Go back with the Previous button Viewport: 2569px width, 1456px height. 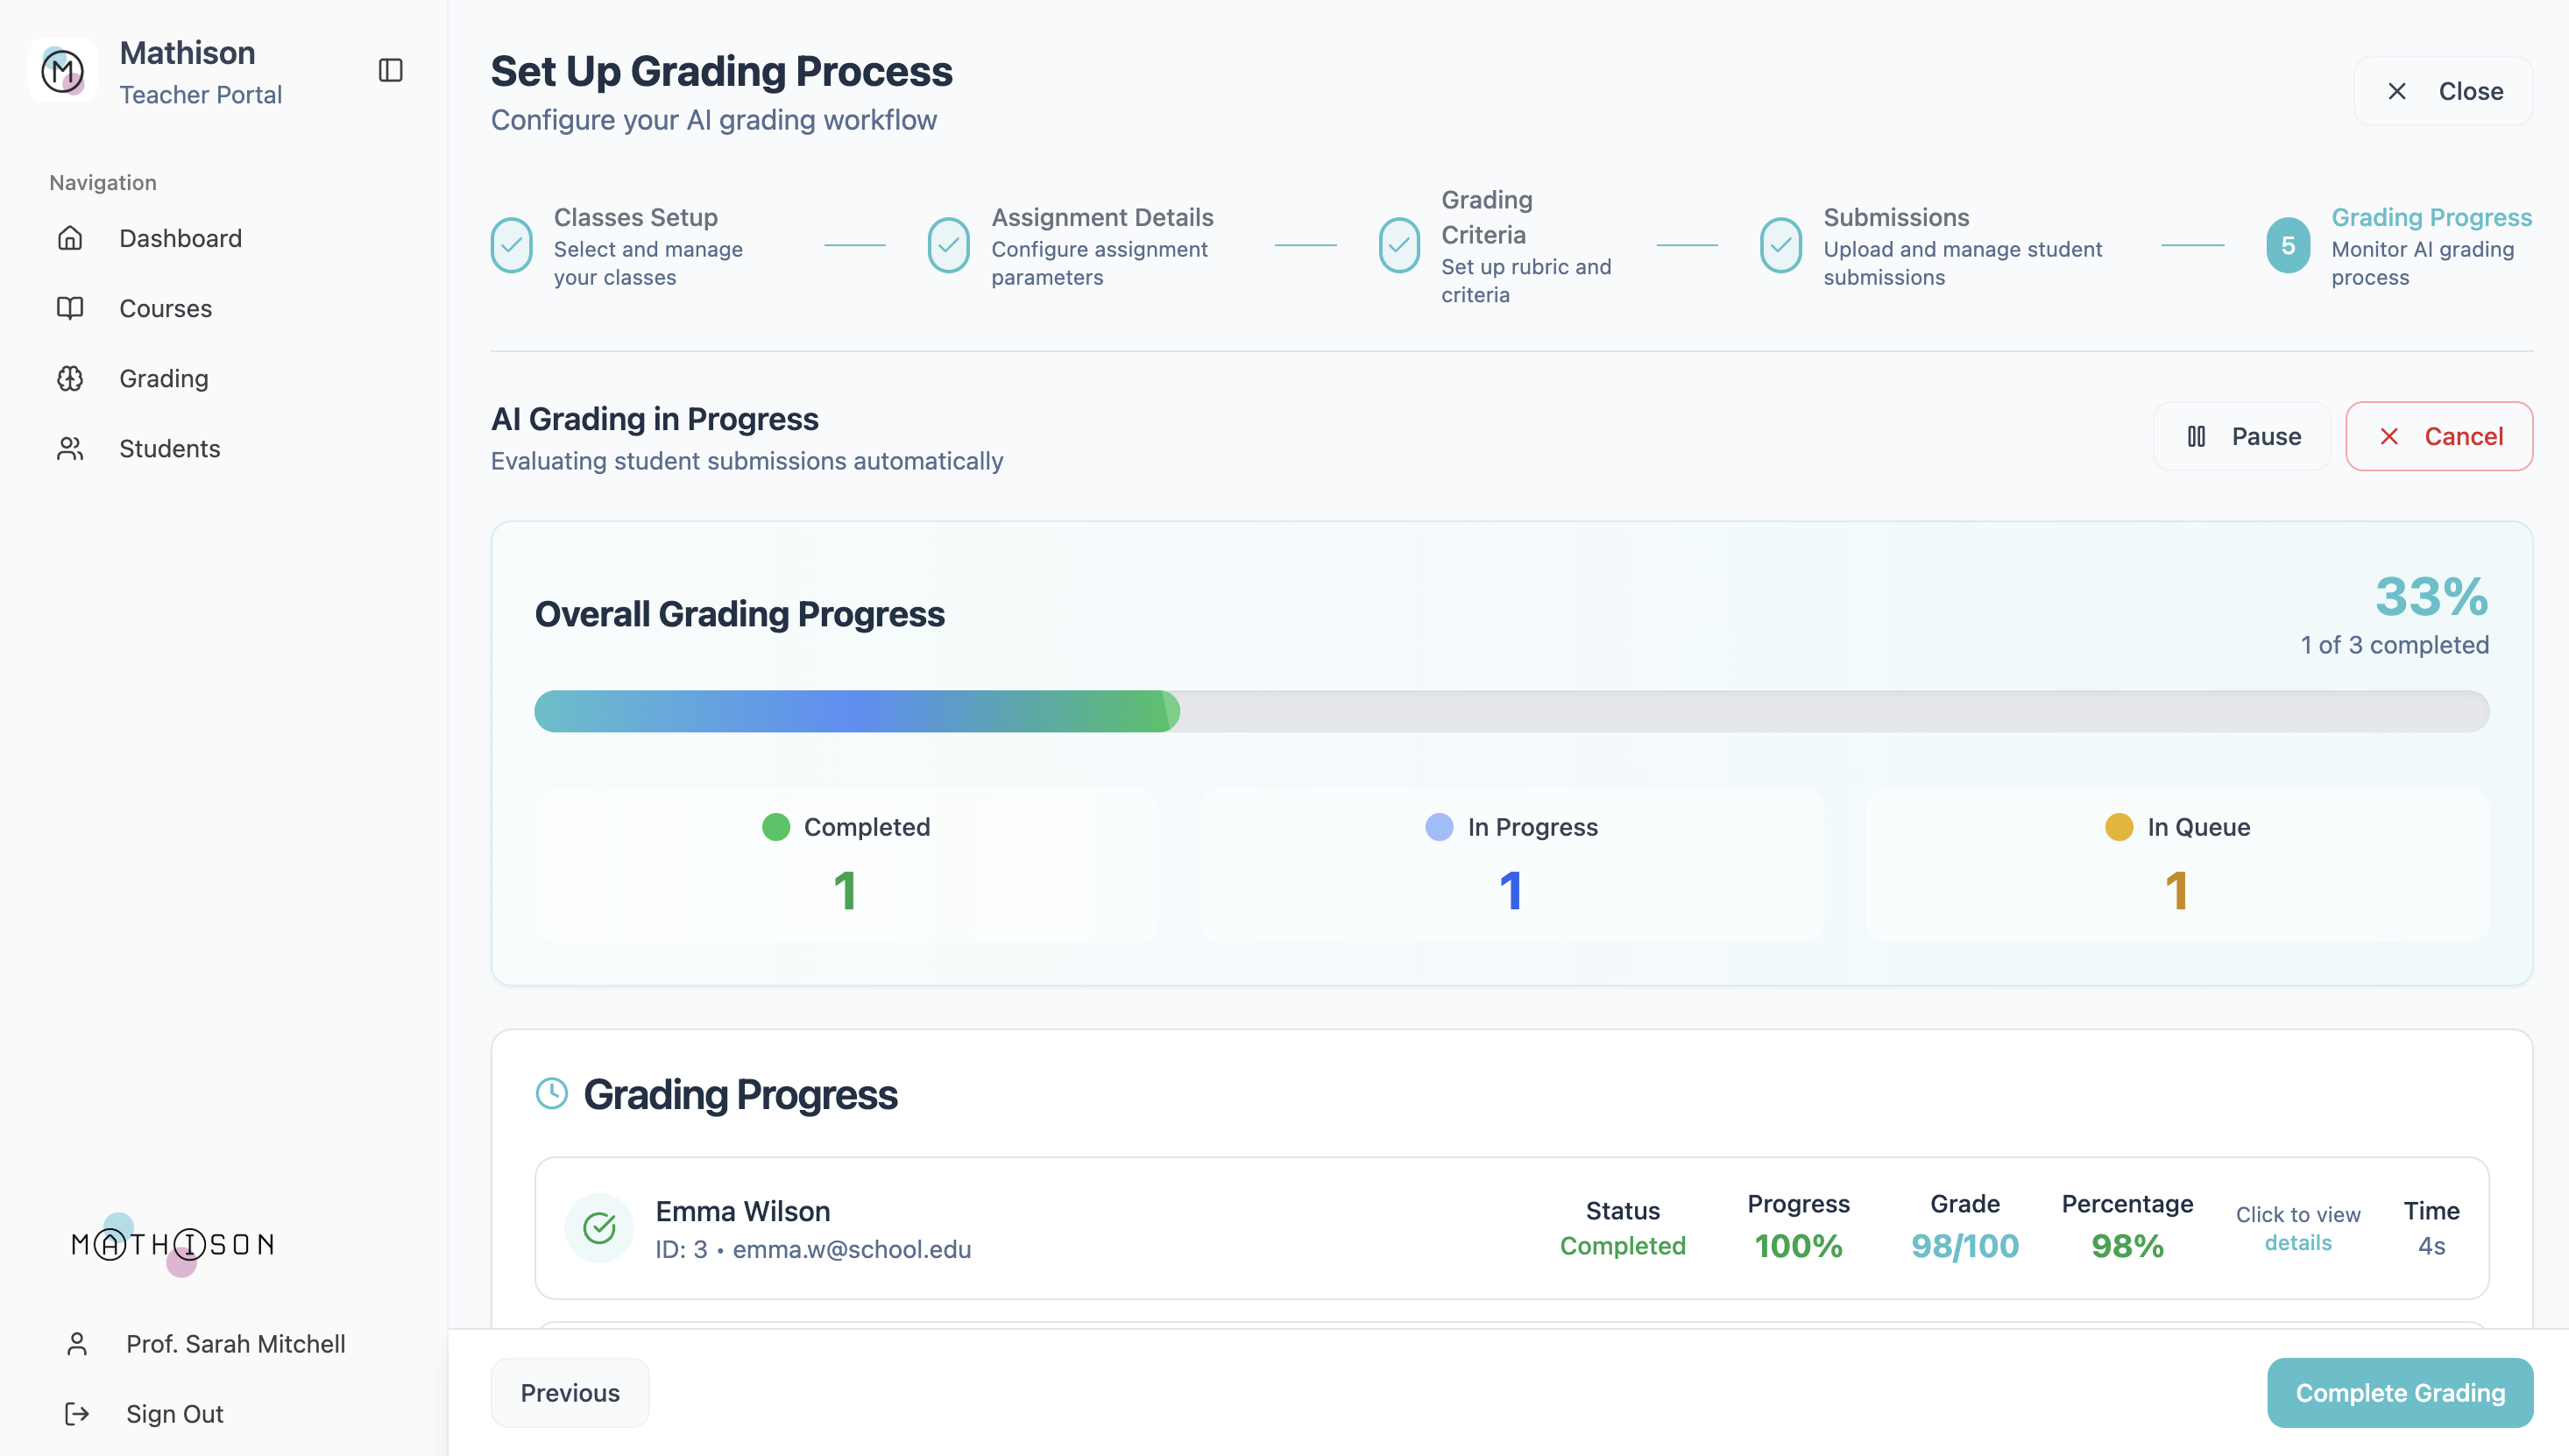[570, 1392]
